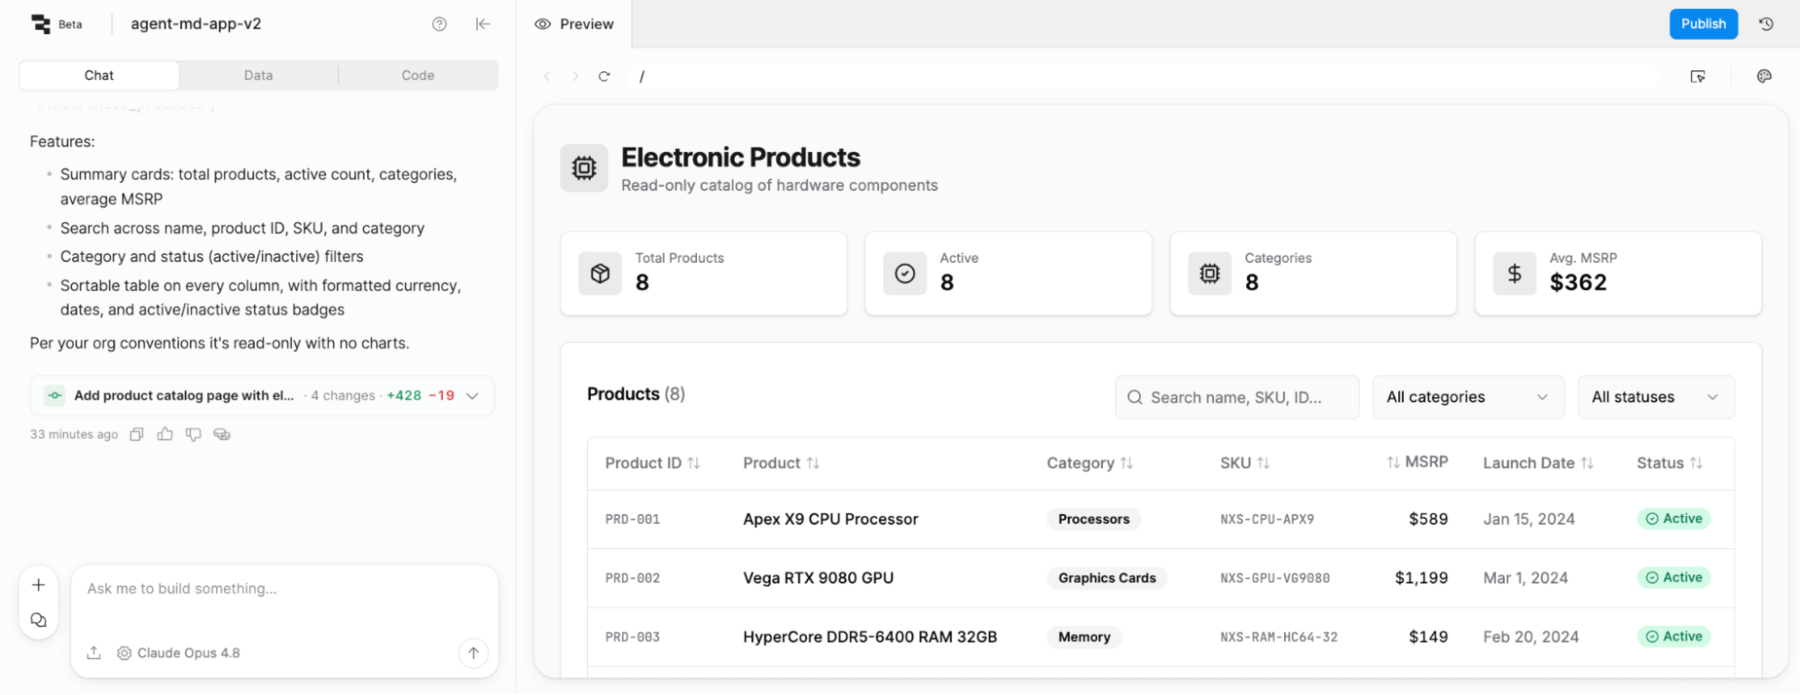This screenshot has height=695, width=1800.
Task: Sort table by SKU column
Action: tap(1244, 463)
